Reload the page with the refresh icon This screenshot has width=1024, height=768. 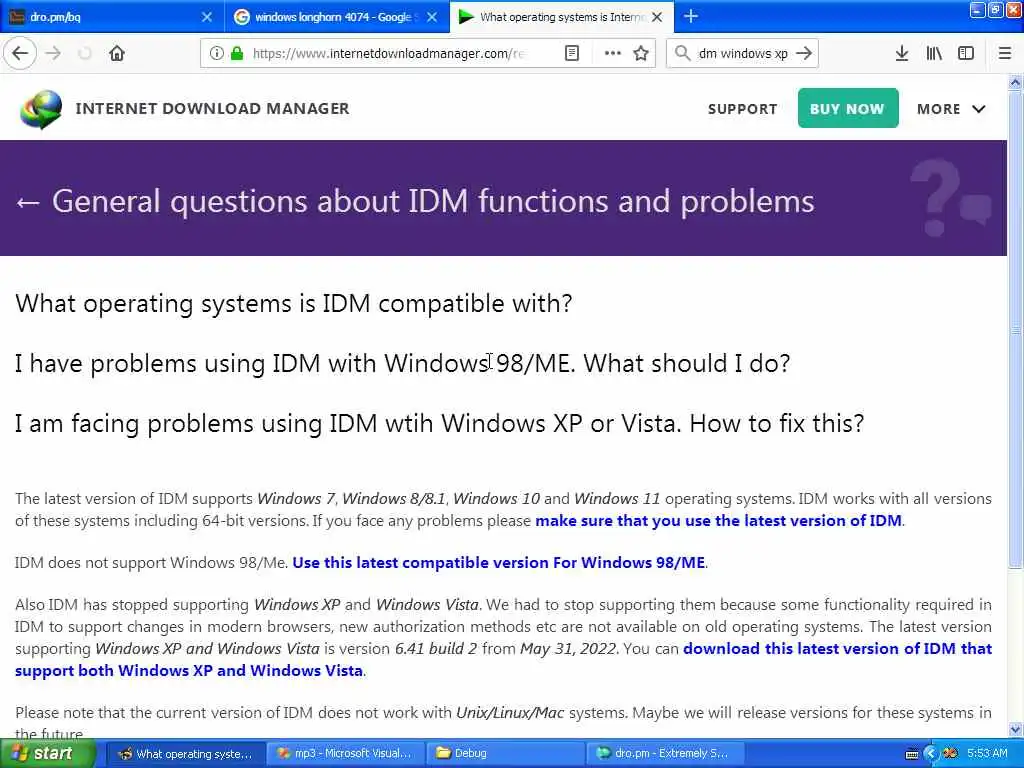(85, 53)
